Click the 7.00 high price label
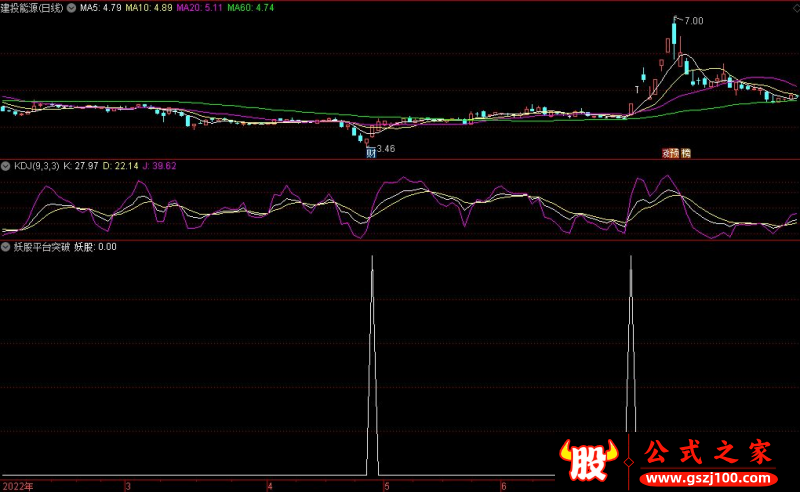Image resolution: width=800 pixels, height=492 pixels. click(x=694, y=21)
